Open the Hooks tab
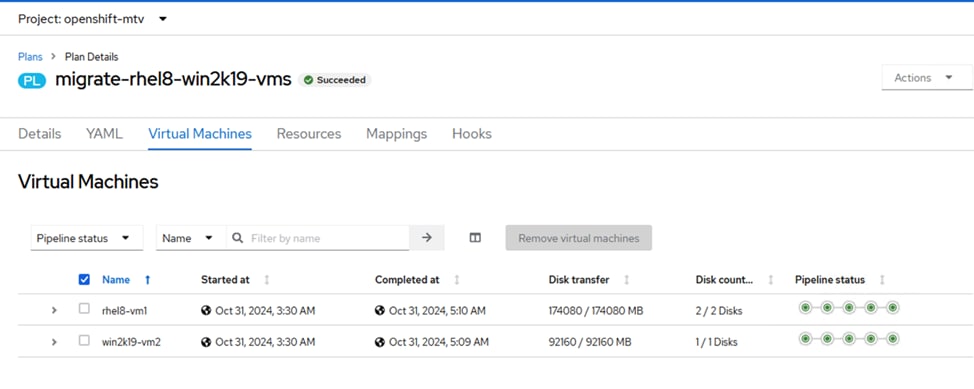 pyautogui.click(x=471, y=134)
